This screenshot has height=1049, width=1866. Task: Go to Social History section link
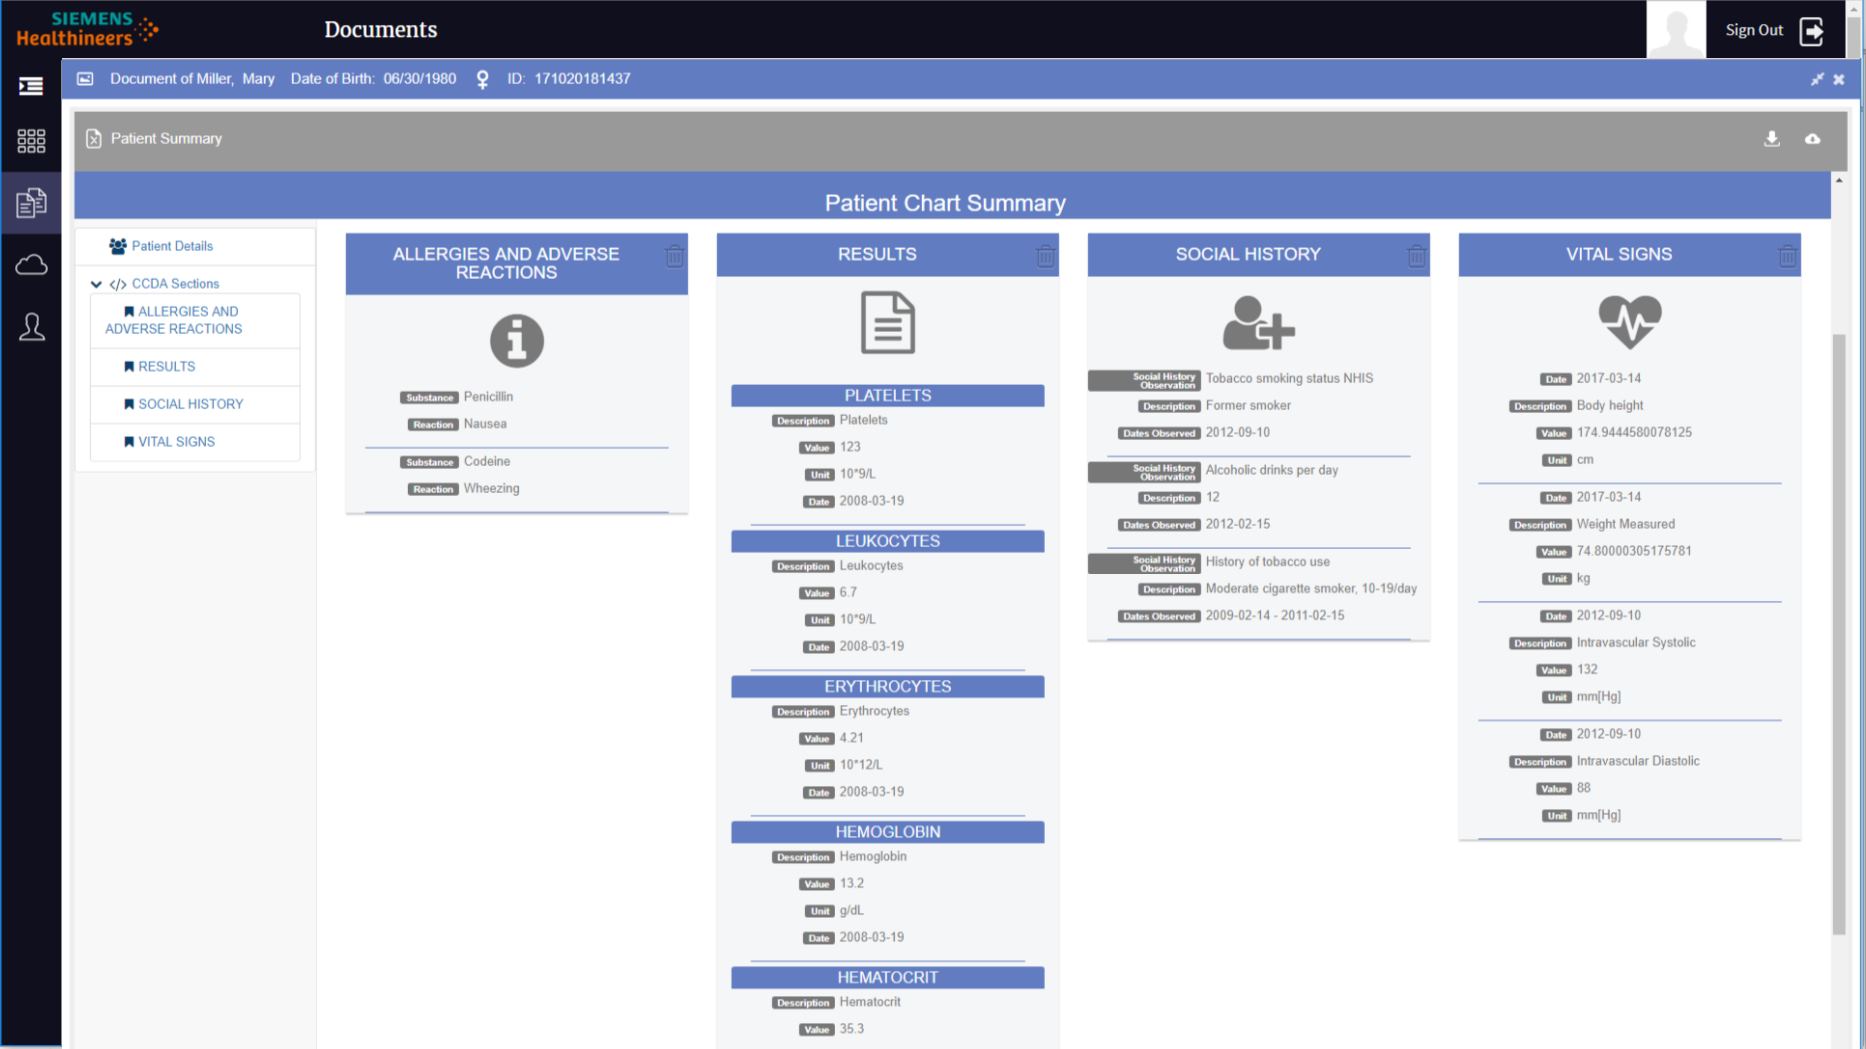(190, 404)
